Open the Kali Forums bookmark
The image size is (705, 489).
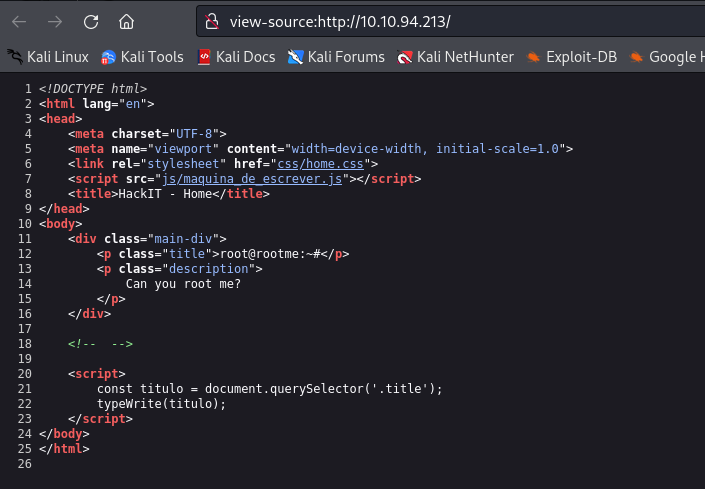[x=336, y=57]
